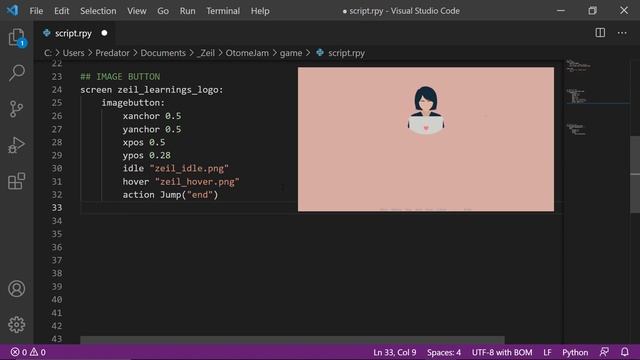The image size is (640, 360).
Task: Click the Predator breadcrumb segment
Action: click(x=112, y=53)
